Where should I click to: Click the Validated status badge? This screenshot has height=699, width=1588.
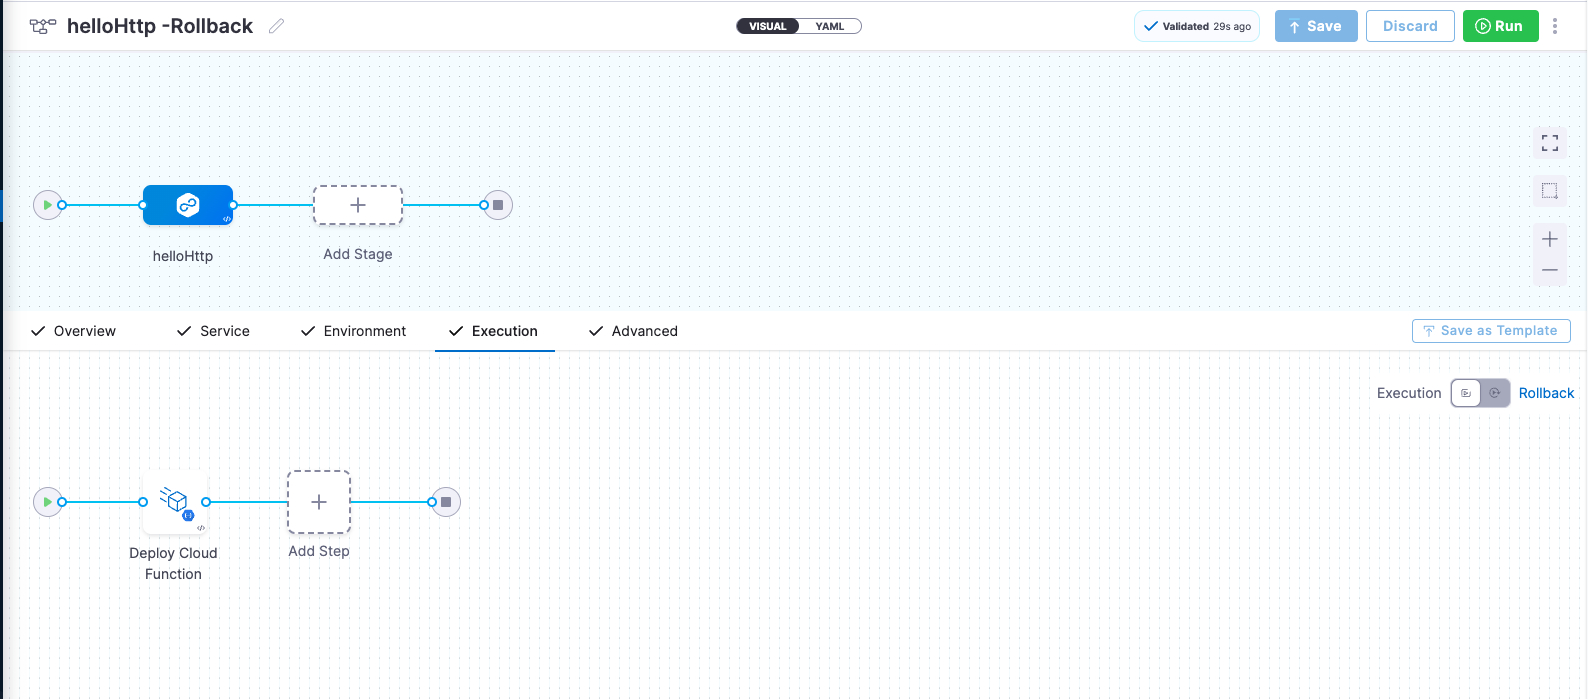[x=1197, y=26]
